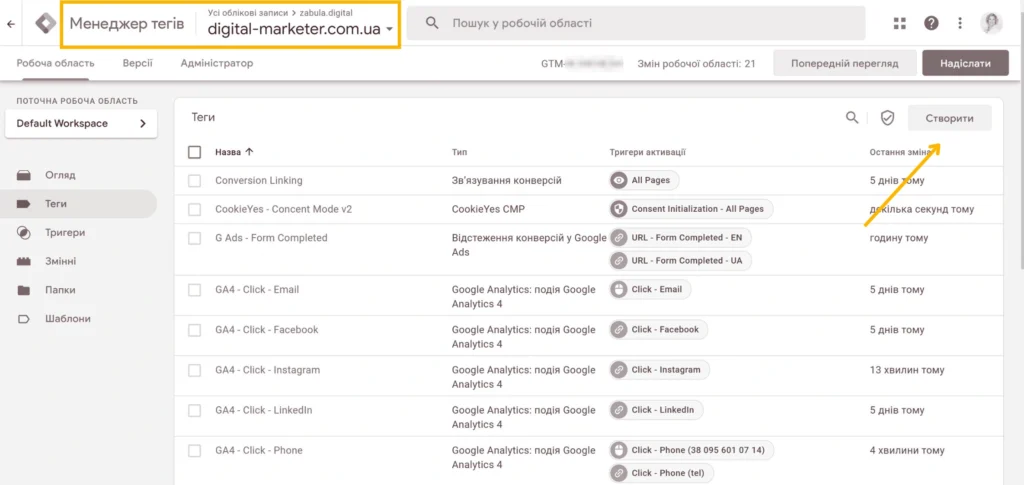Switch to the Адміністратор tab

coord(217,63)
